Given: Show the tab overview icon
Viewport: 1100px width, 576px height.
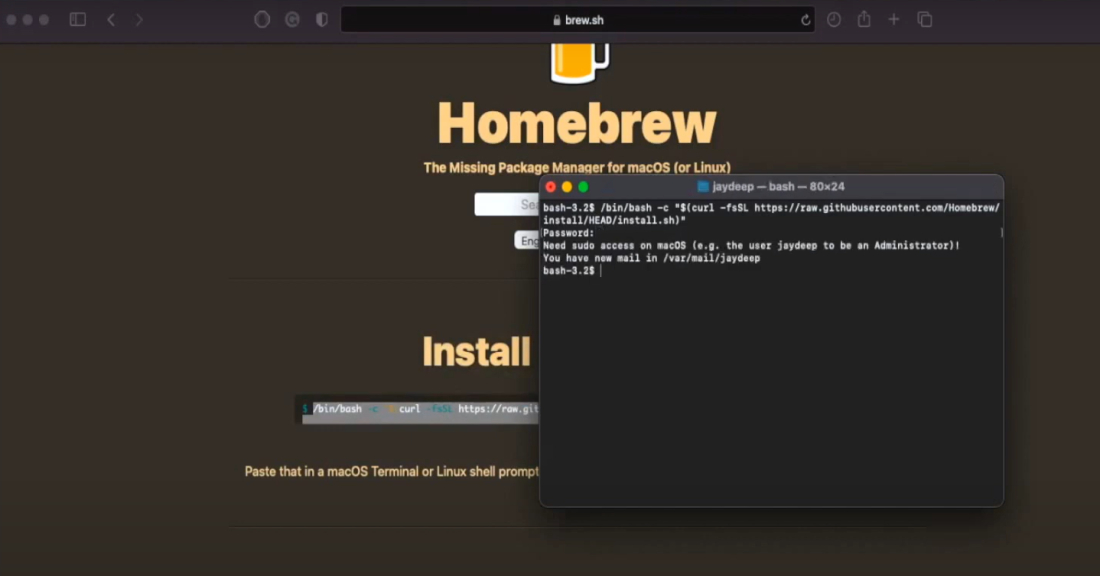Looking at the screenshot, I should (925, 20).
